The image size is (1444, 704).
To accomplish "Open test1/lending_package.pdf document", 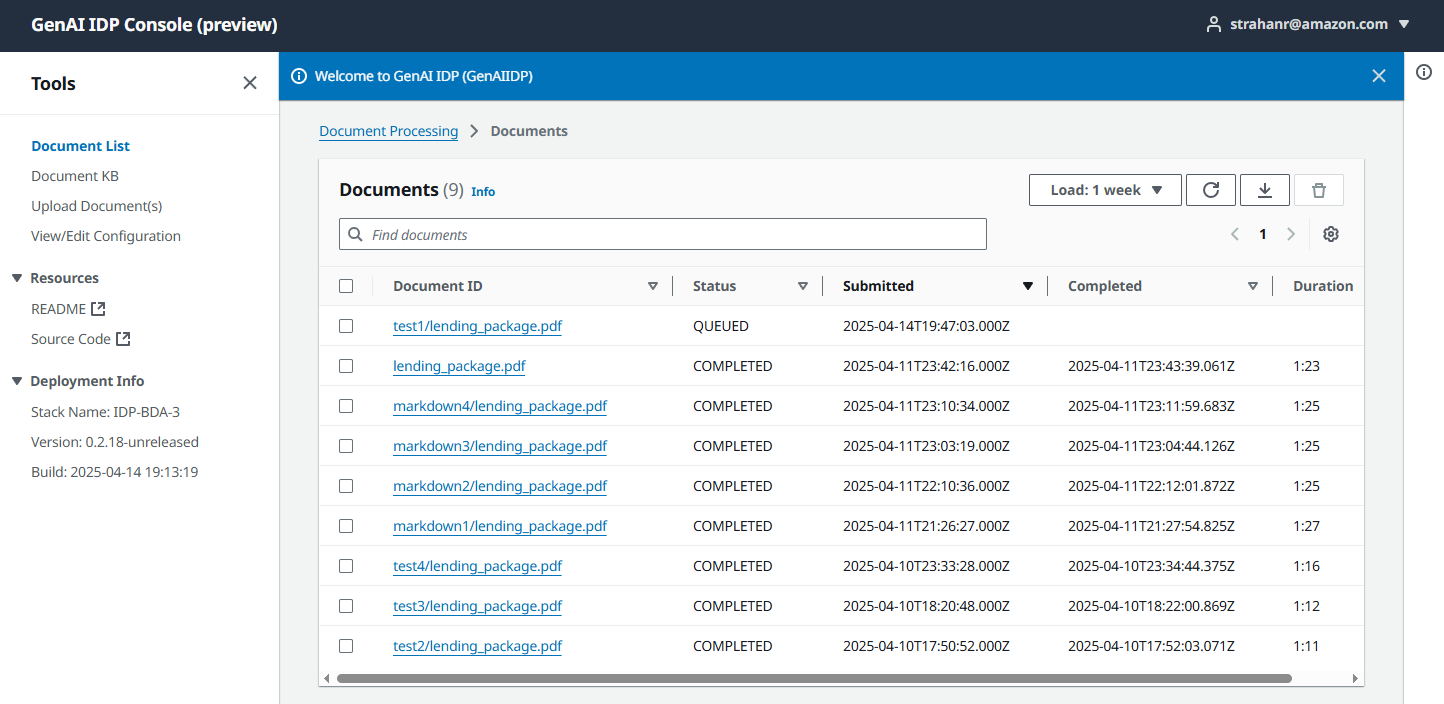I will 477,325.
